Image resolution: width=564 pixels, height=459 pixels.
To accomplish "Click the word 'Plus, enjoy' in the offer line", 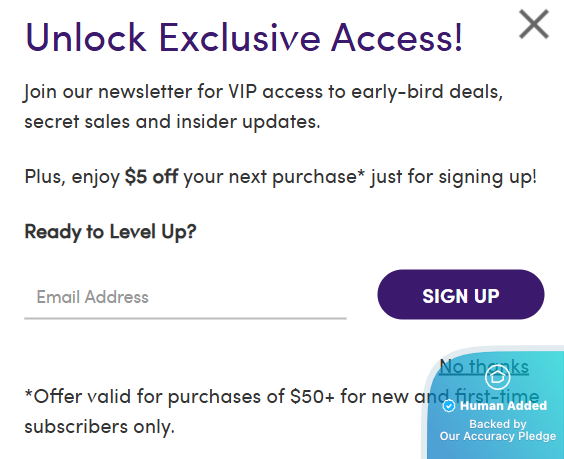I will pyautogui.click(x=72, y=177).
